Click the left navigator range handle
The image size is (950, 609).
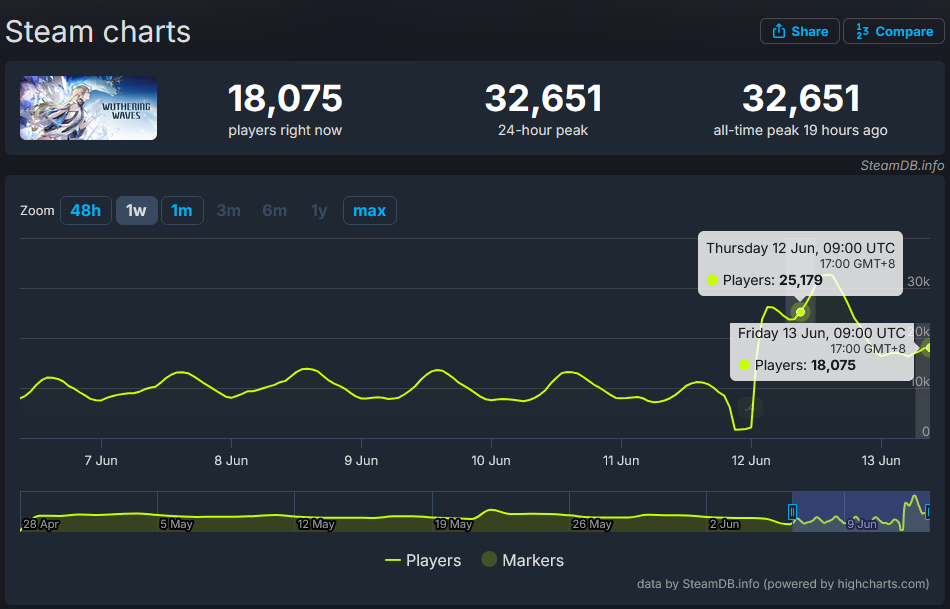coord(792,512)
